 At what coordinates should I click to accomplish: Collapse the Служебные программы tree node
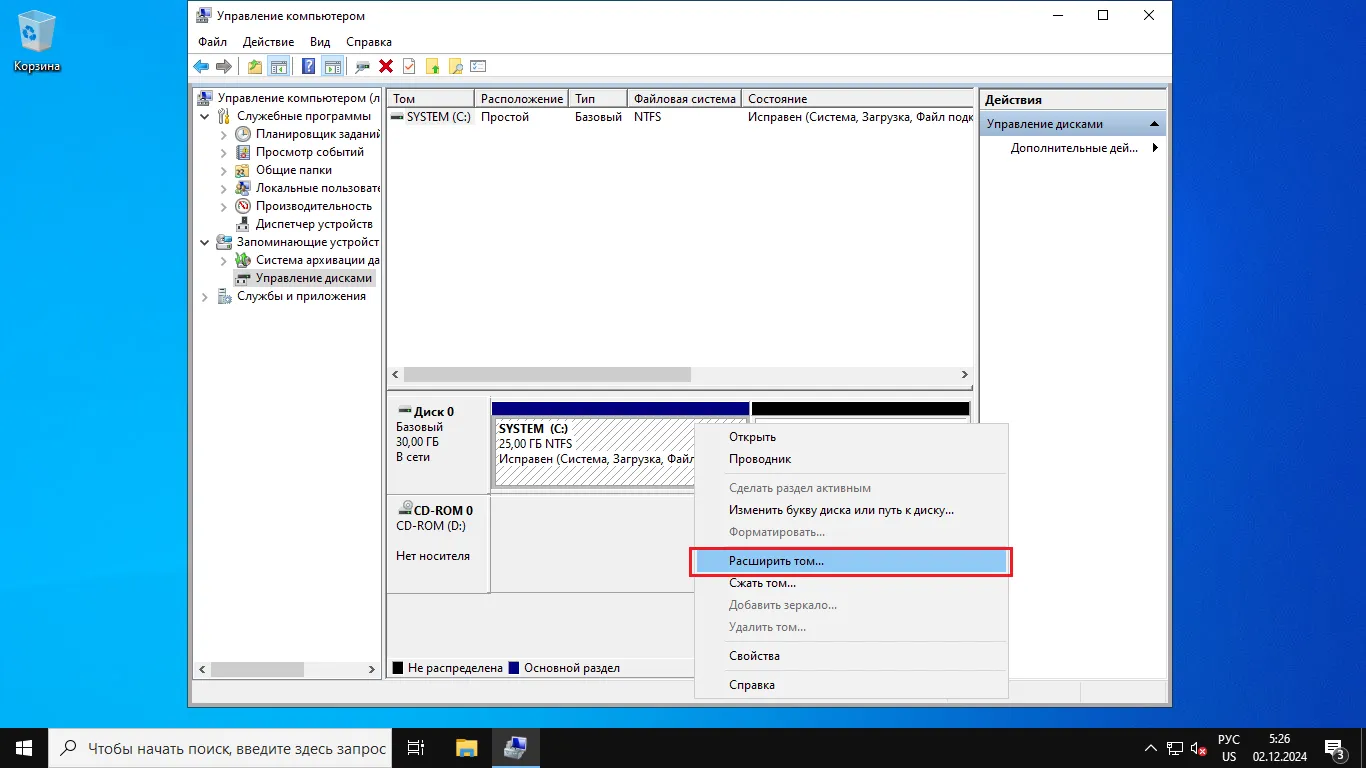205,116
